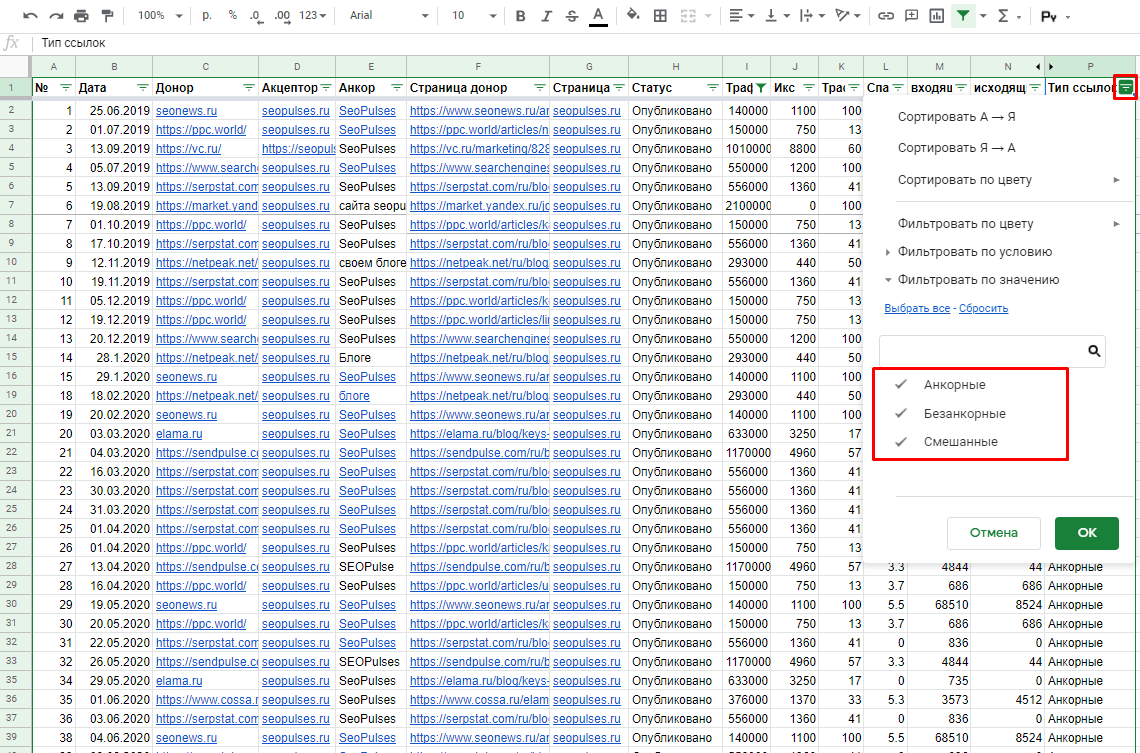Open text color picker
The height and width of the screenshot is (753, 1140).
tap(598, 15)
